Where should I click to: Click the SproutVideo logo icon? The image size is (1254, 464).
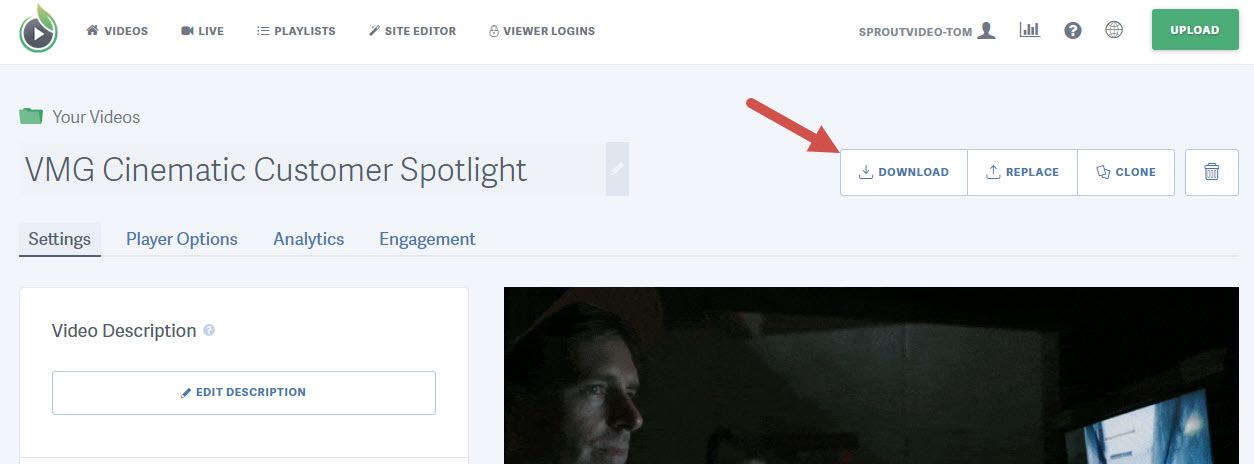[x=38, y=30]
